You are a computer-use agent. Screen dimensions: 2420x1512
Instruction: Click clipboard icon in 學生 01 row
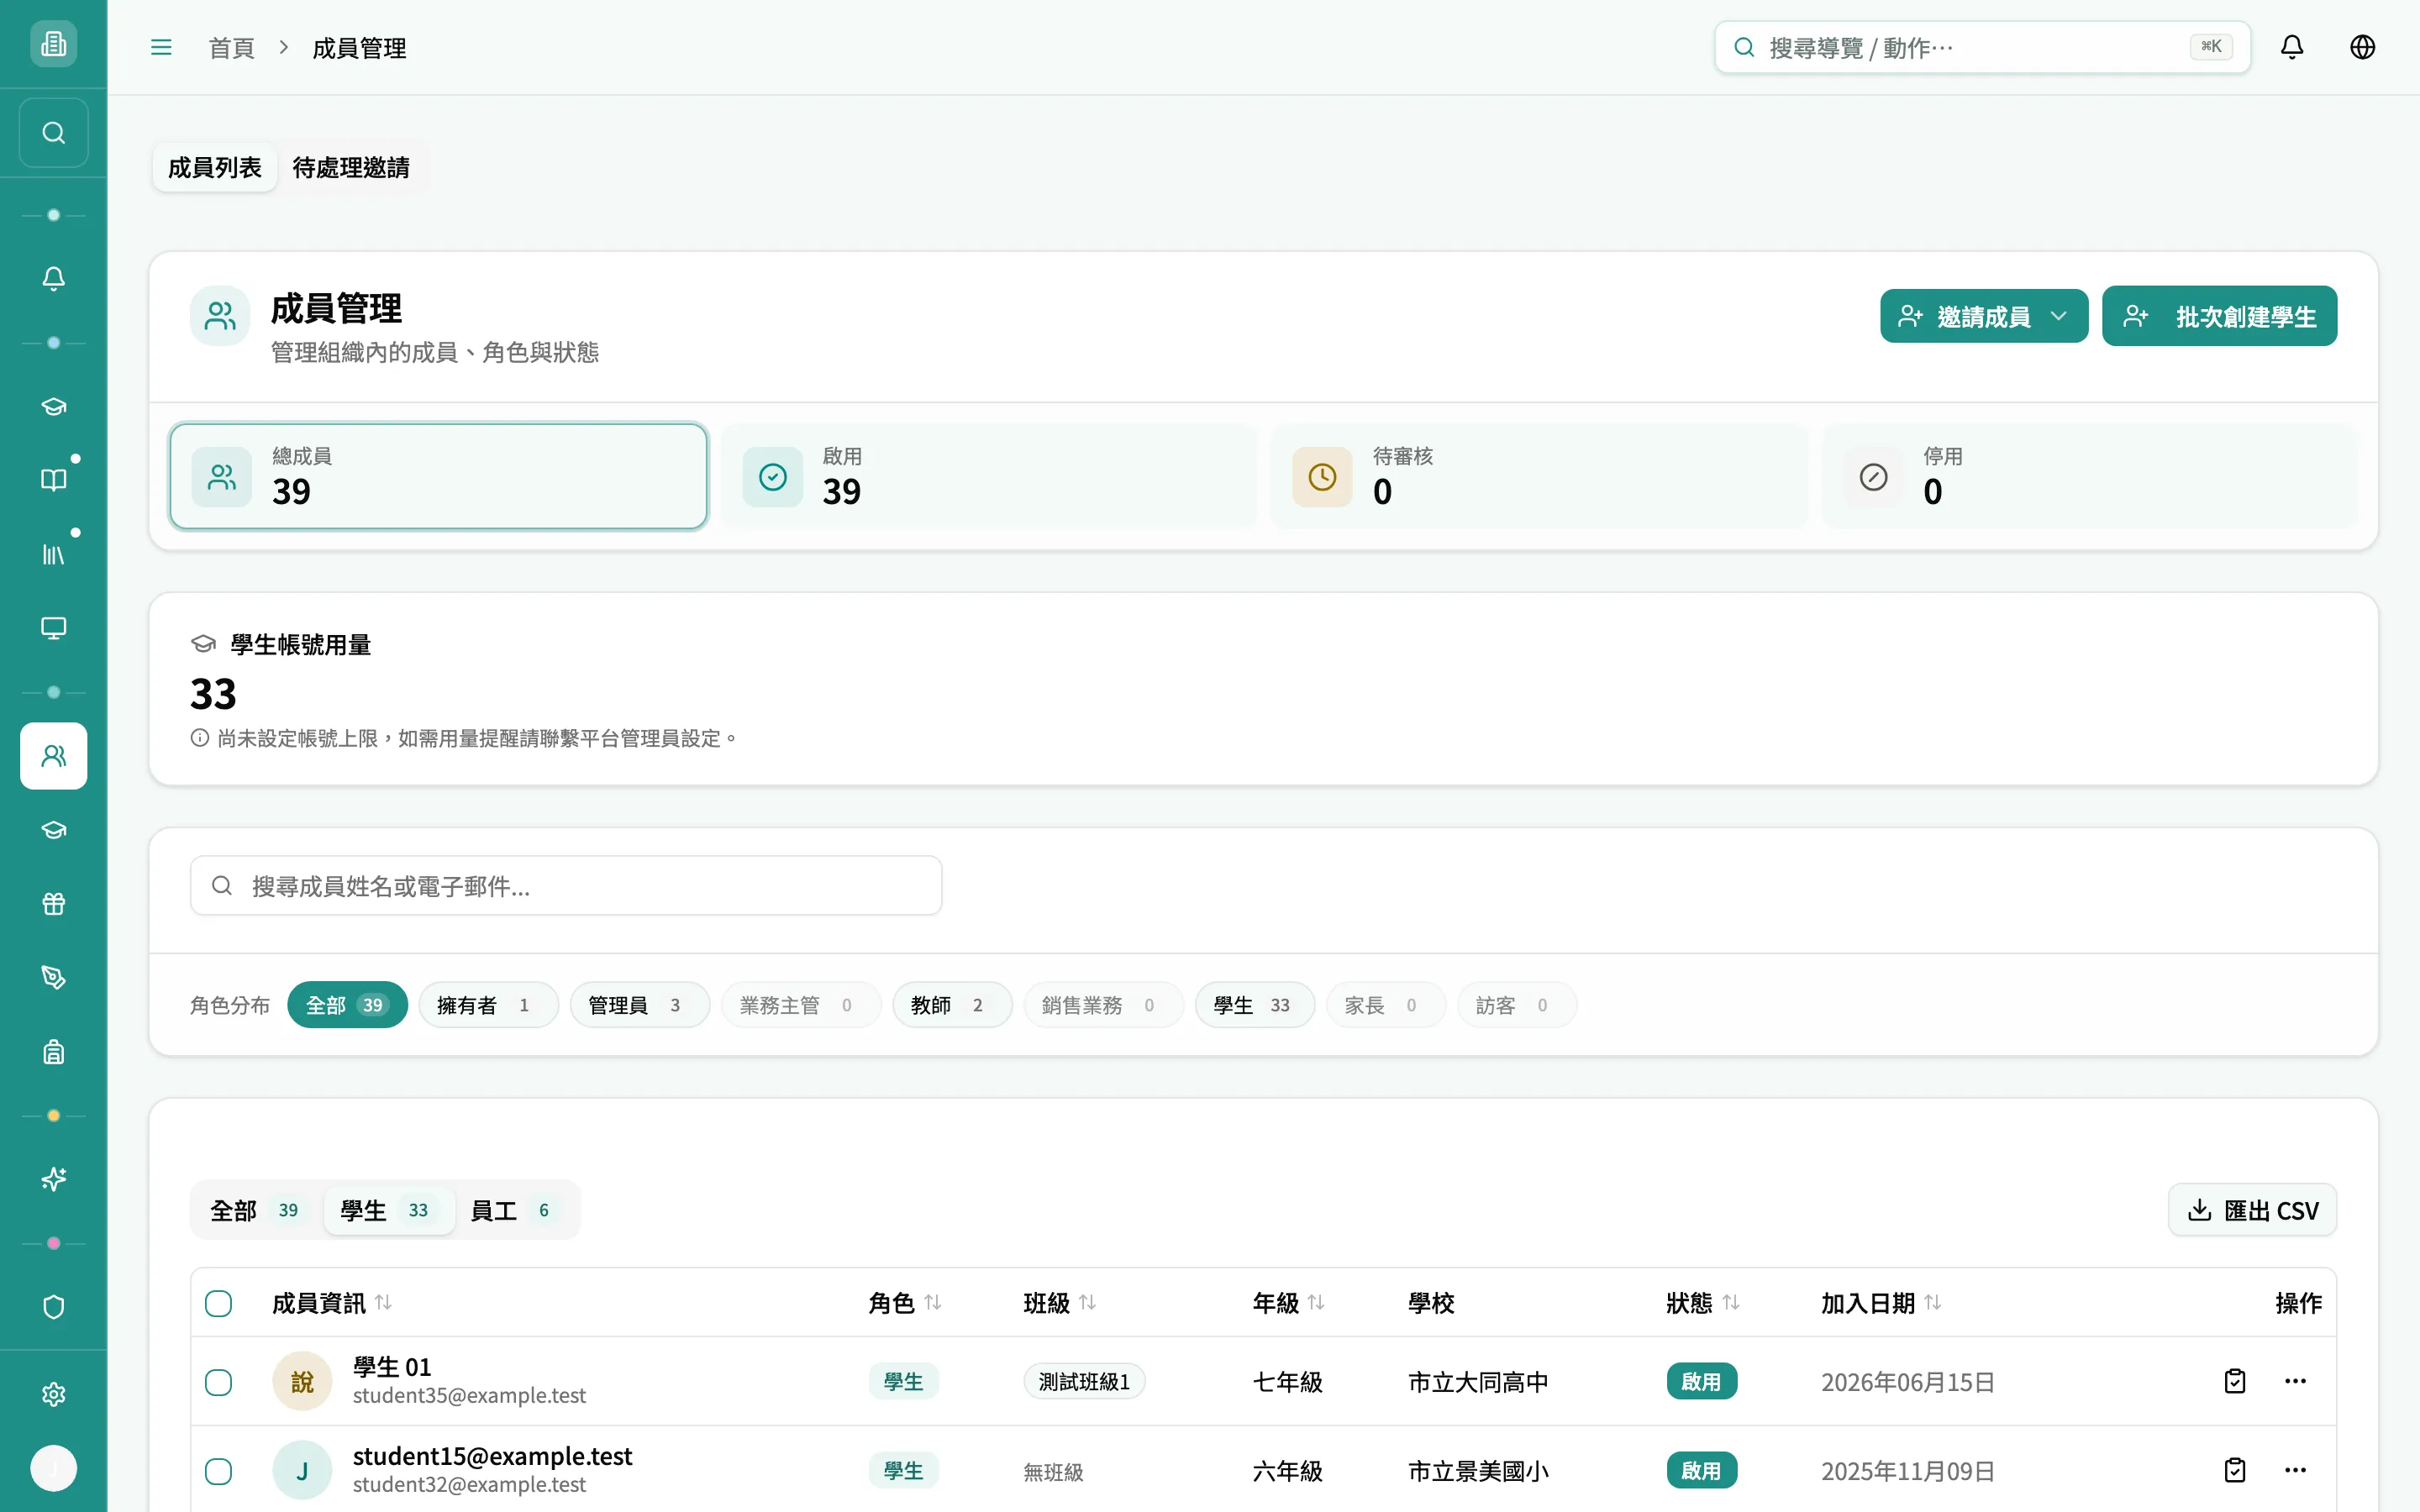(x=2235, y=1381)
